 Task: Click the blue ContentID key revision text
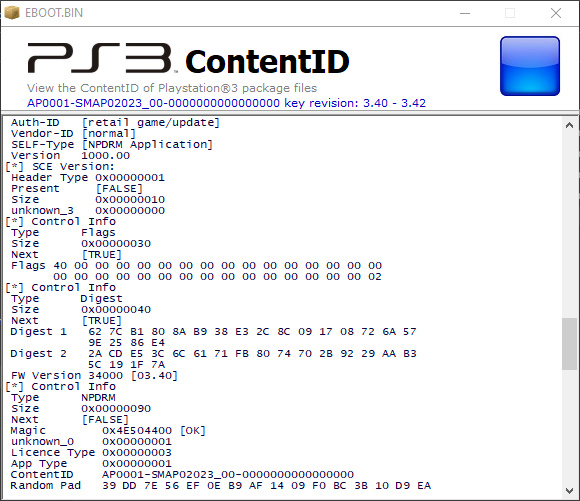pyautogui.click(x=226, y=103)
